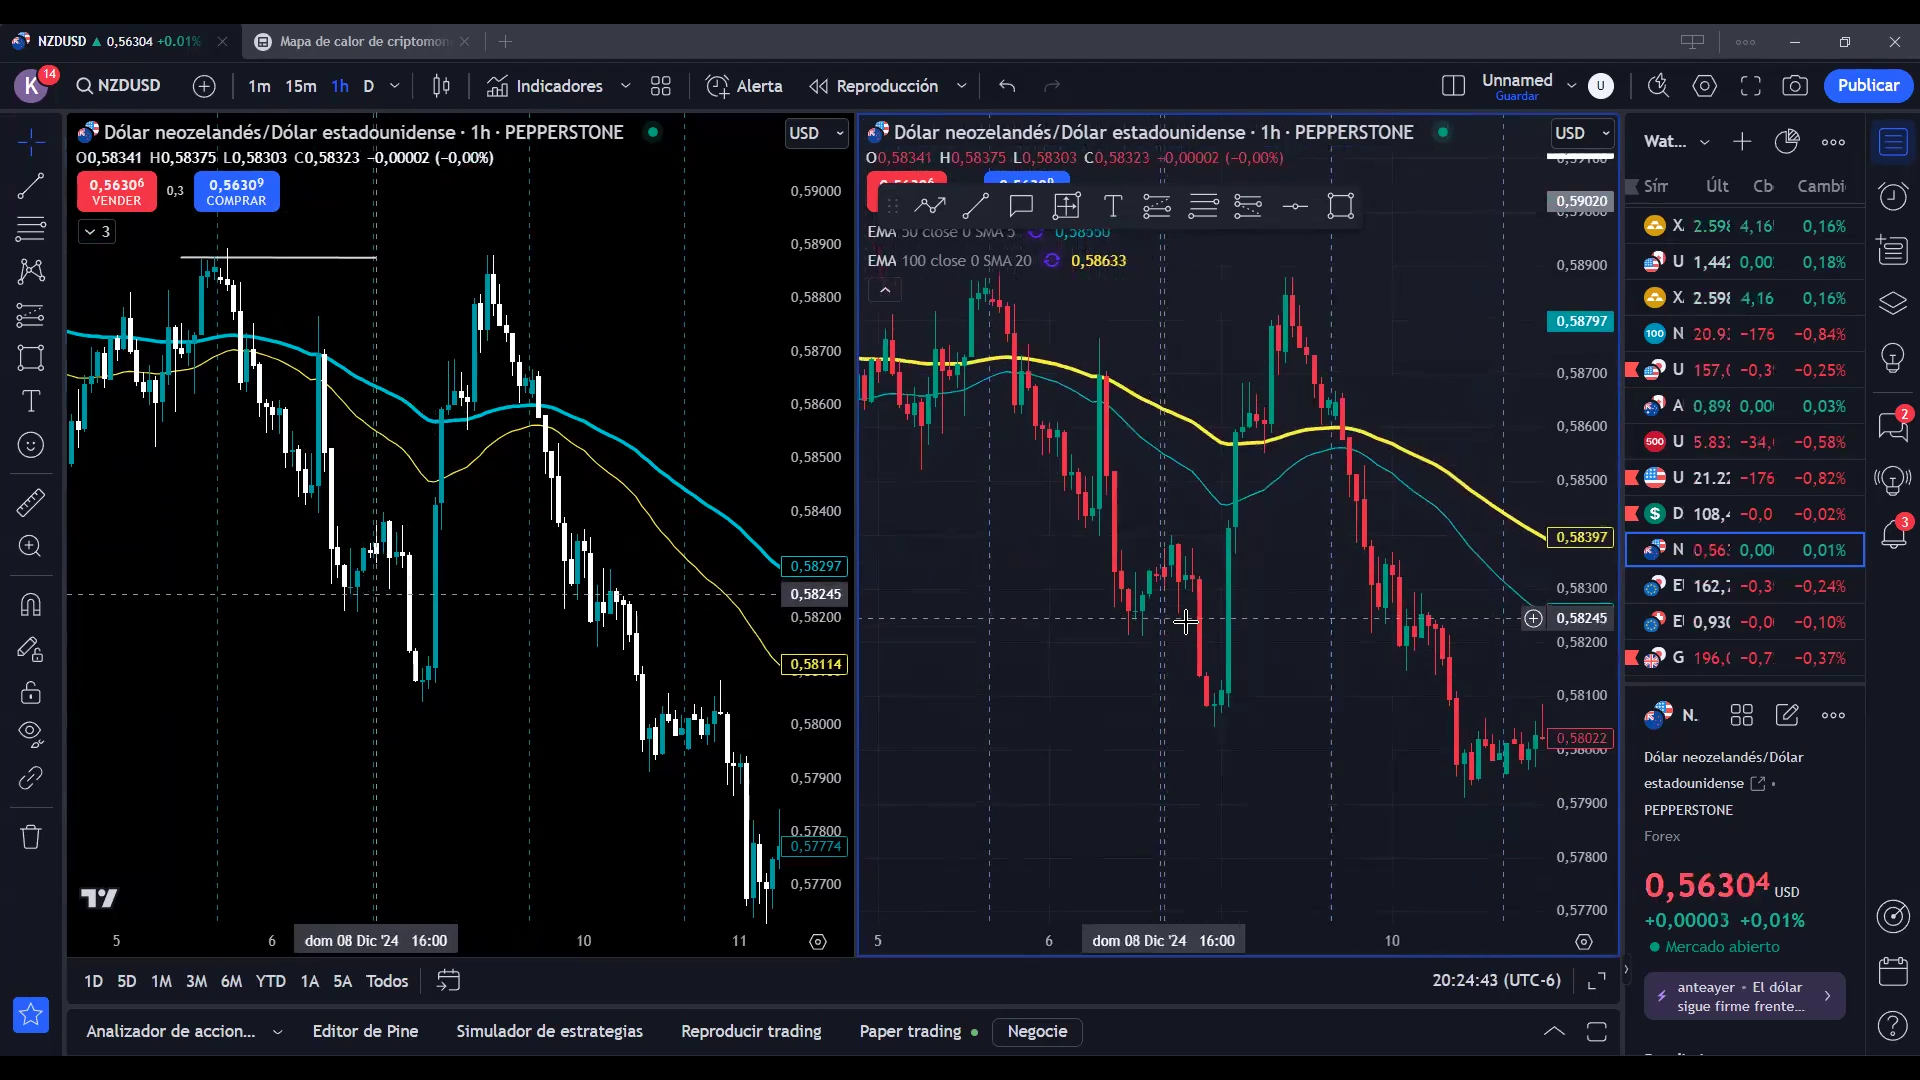This screenshot has height=1080, width=1920.
Task: Click the blue Publicar button
Action: click(x=1867, y=85)
